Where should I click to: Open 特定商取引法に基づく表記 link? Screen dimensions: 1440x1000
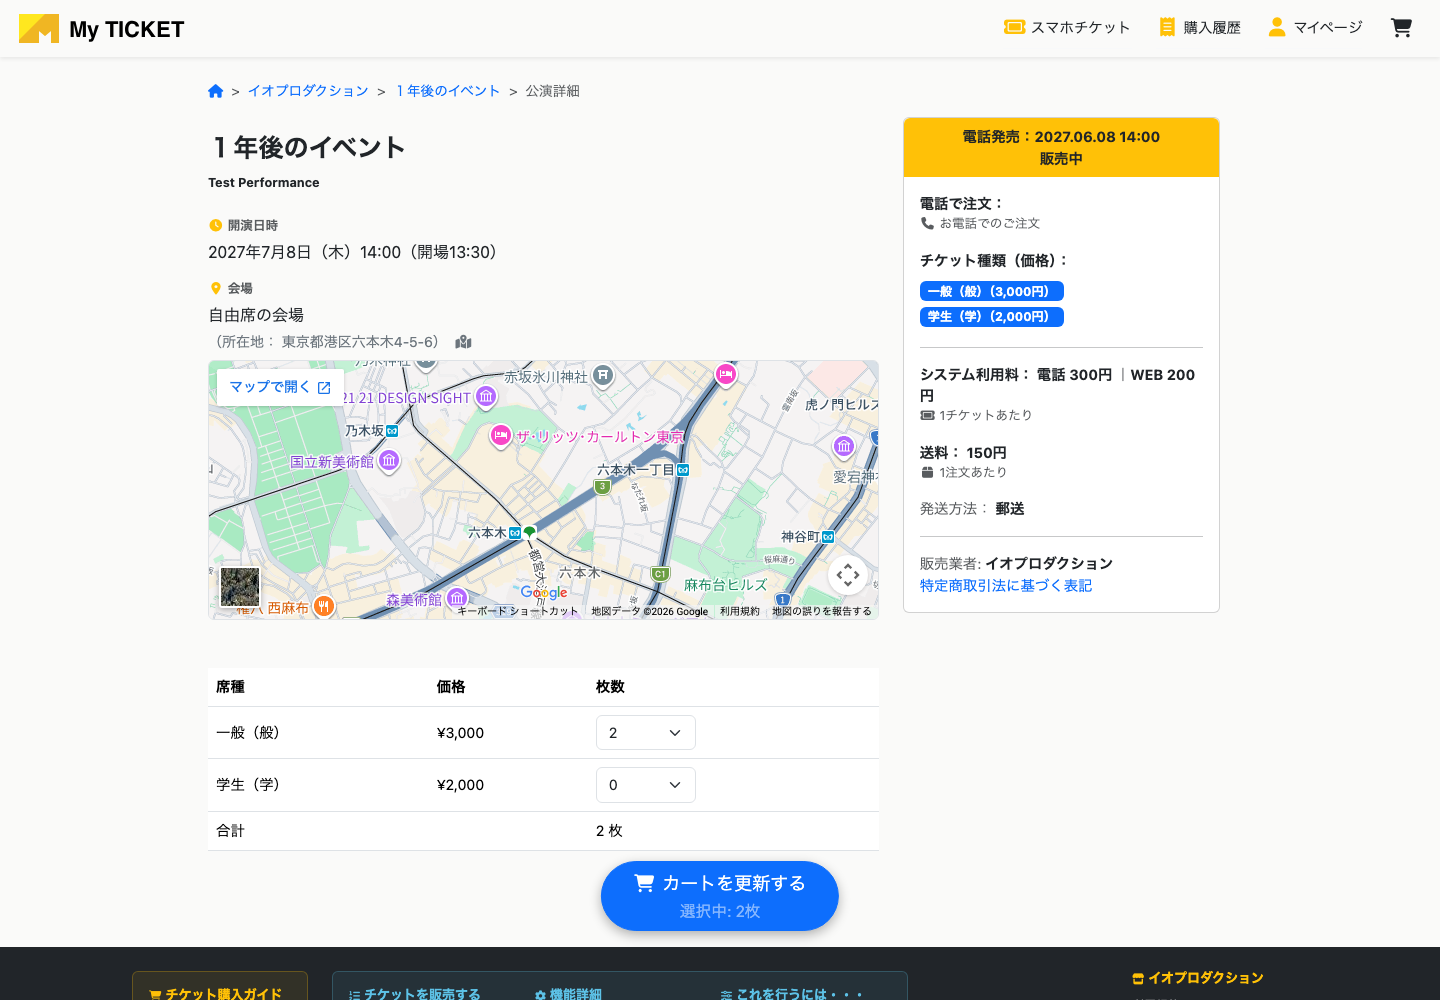click(1005, 586)
